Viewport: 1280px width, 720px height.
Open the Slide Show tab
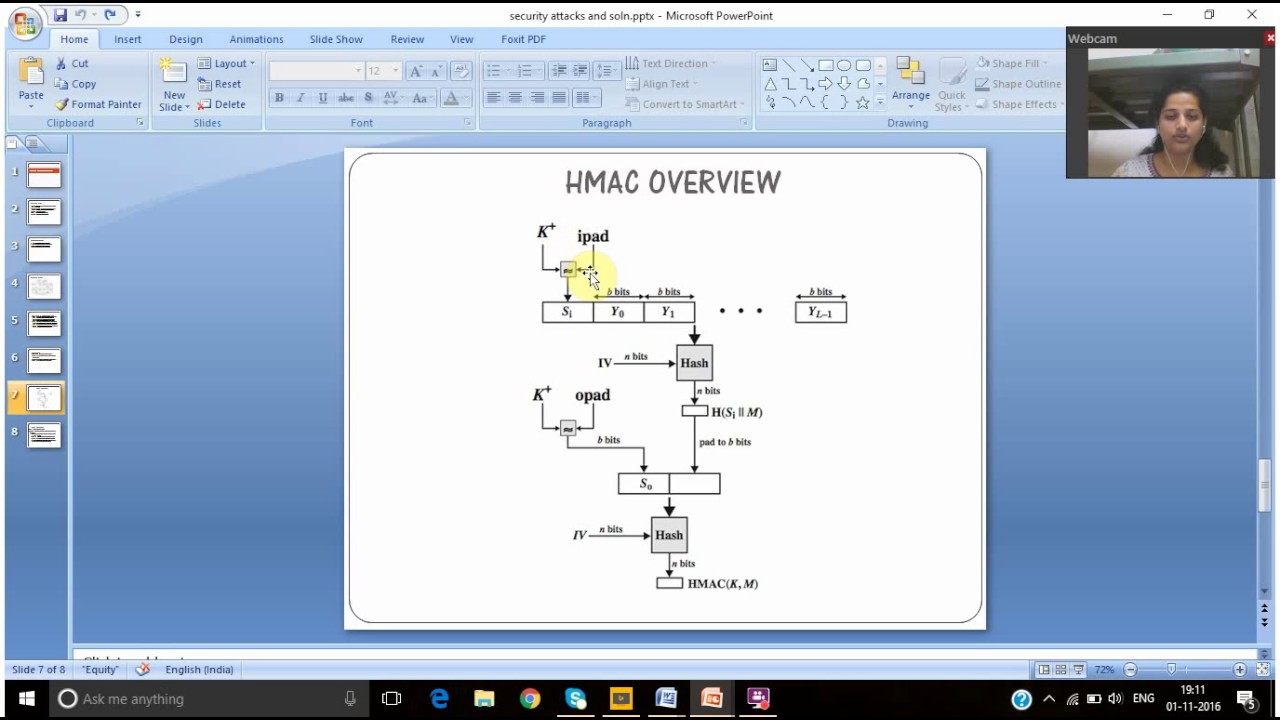coord(336,39)
